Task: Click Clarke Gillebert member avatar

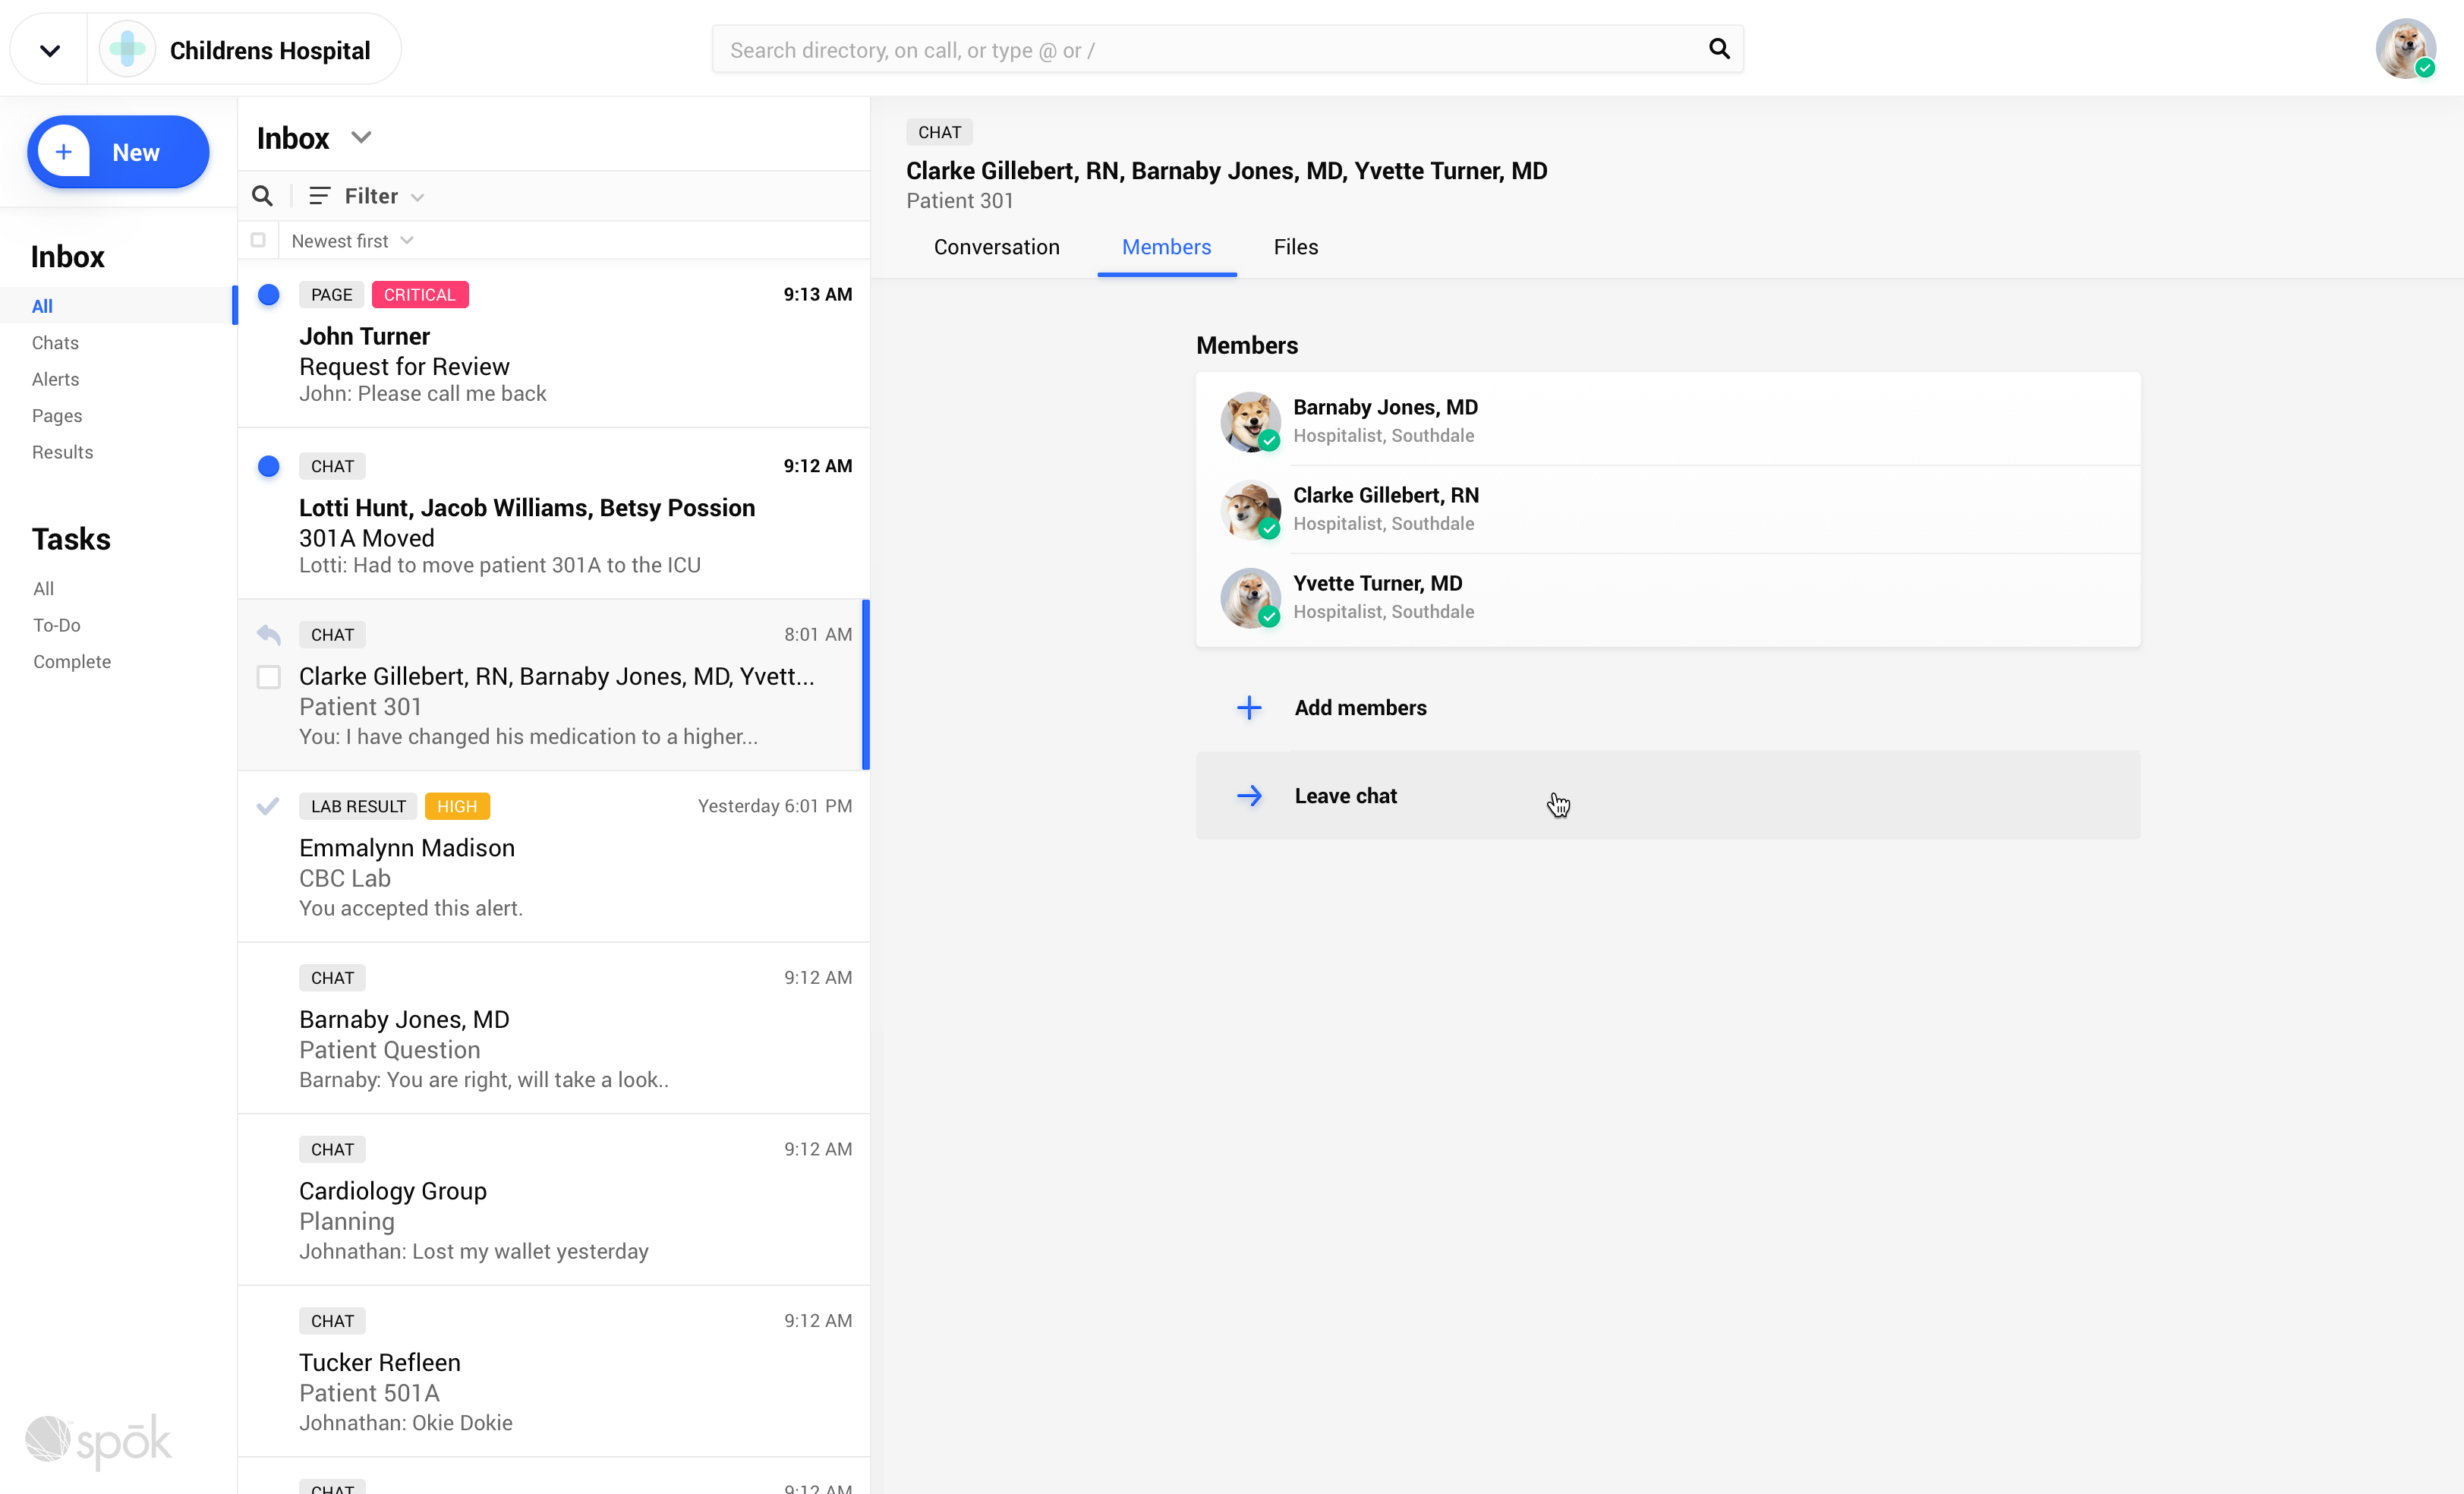Action: pos(1250,509)
